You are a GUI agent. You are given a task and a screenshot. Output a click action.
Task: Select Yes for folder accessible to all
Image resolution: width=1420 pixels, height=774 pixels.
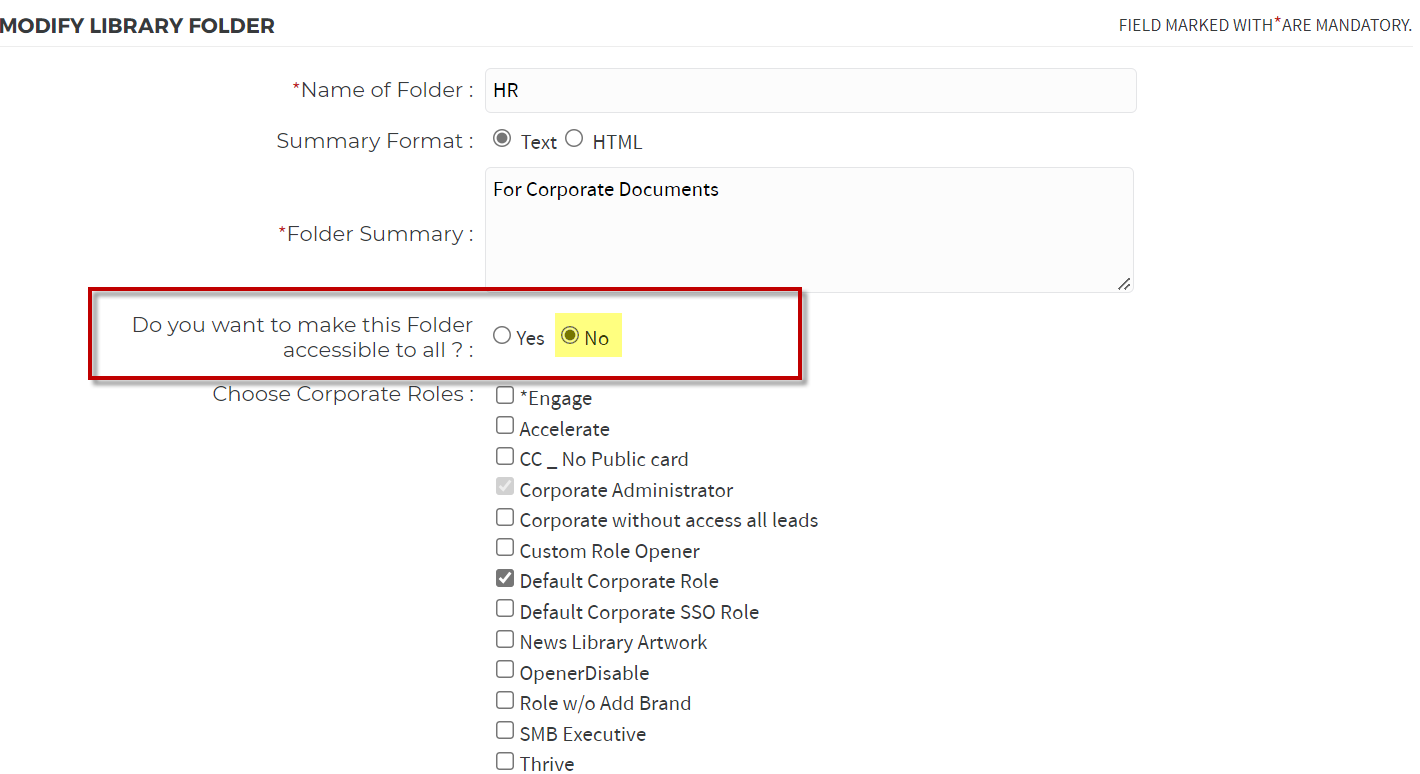click(x=502, y=336)
